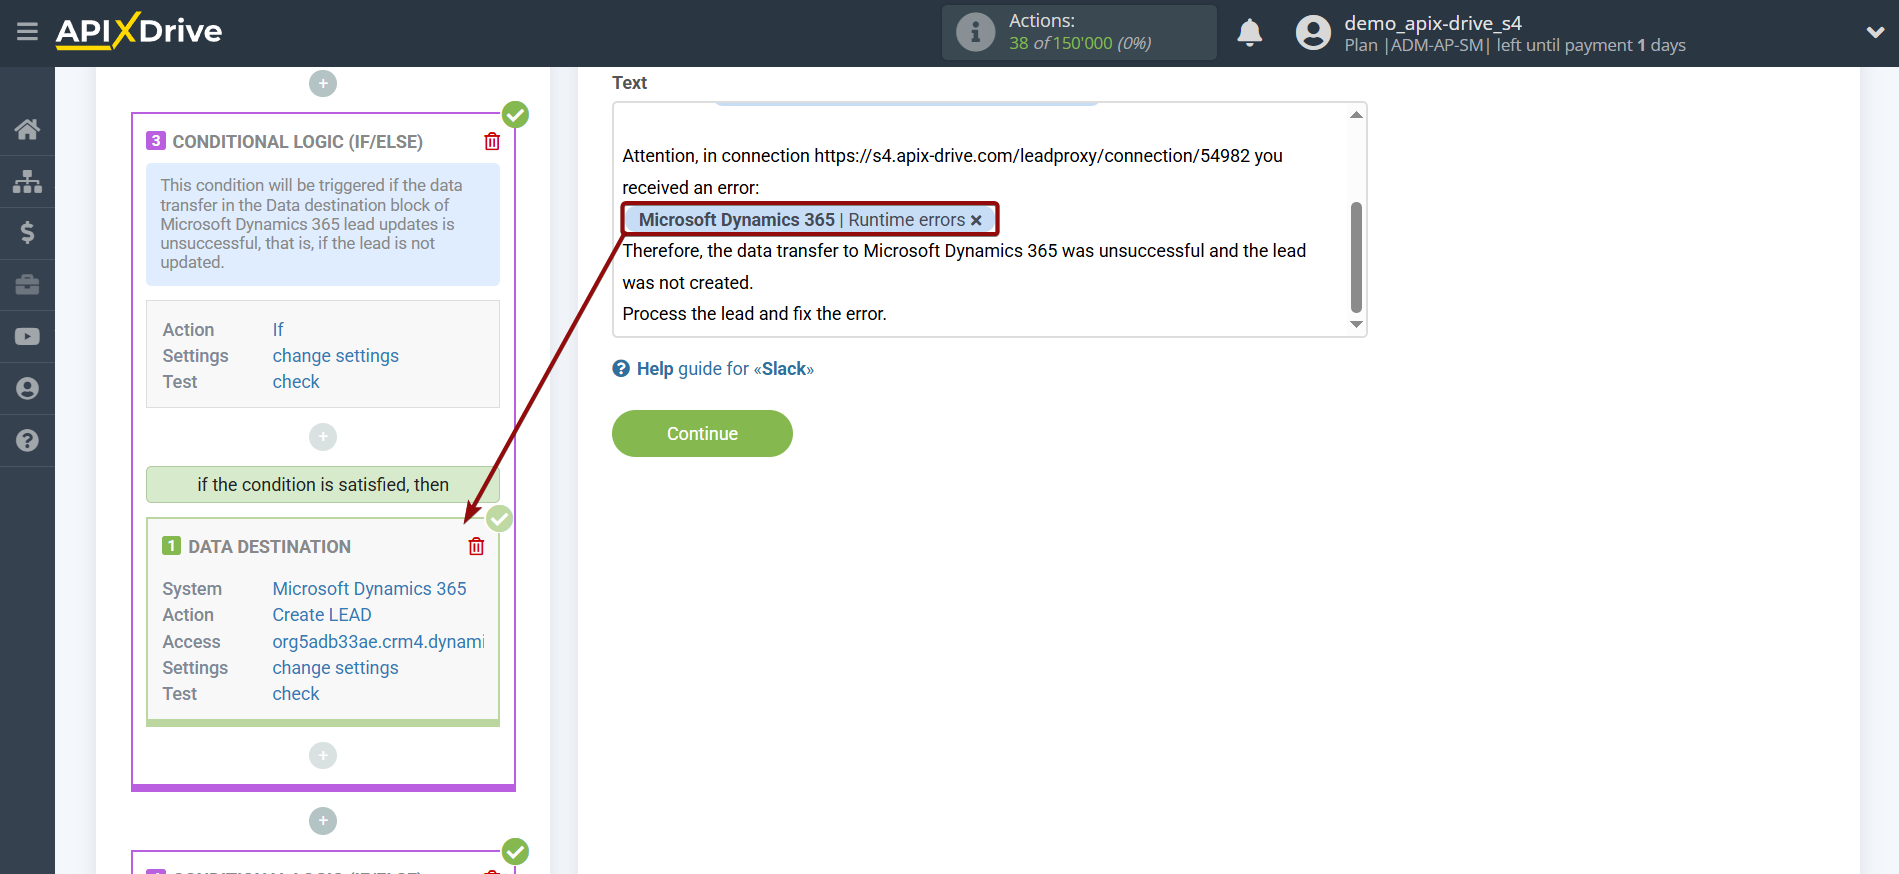
Task: Click the If action link
Action: tap(278, 330)
